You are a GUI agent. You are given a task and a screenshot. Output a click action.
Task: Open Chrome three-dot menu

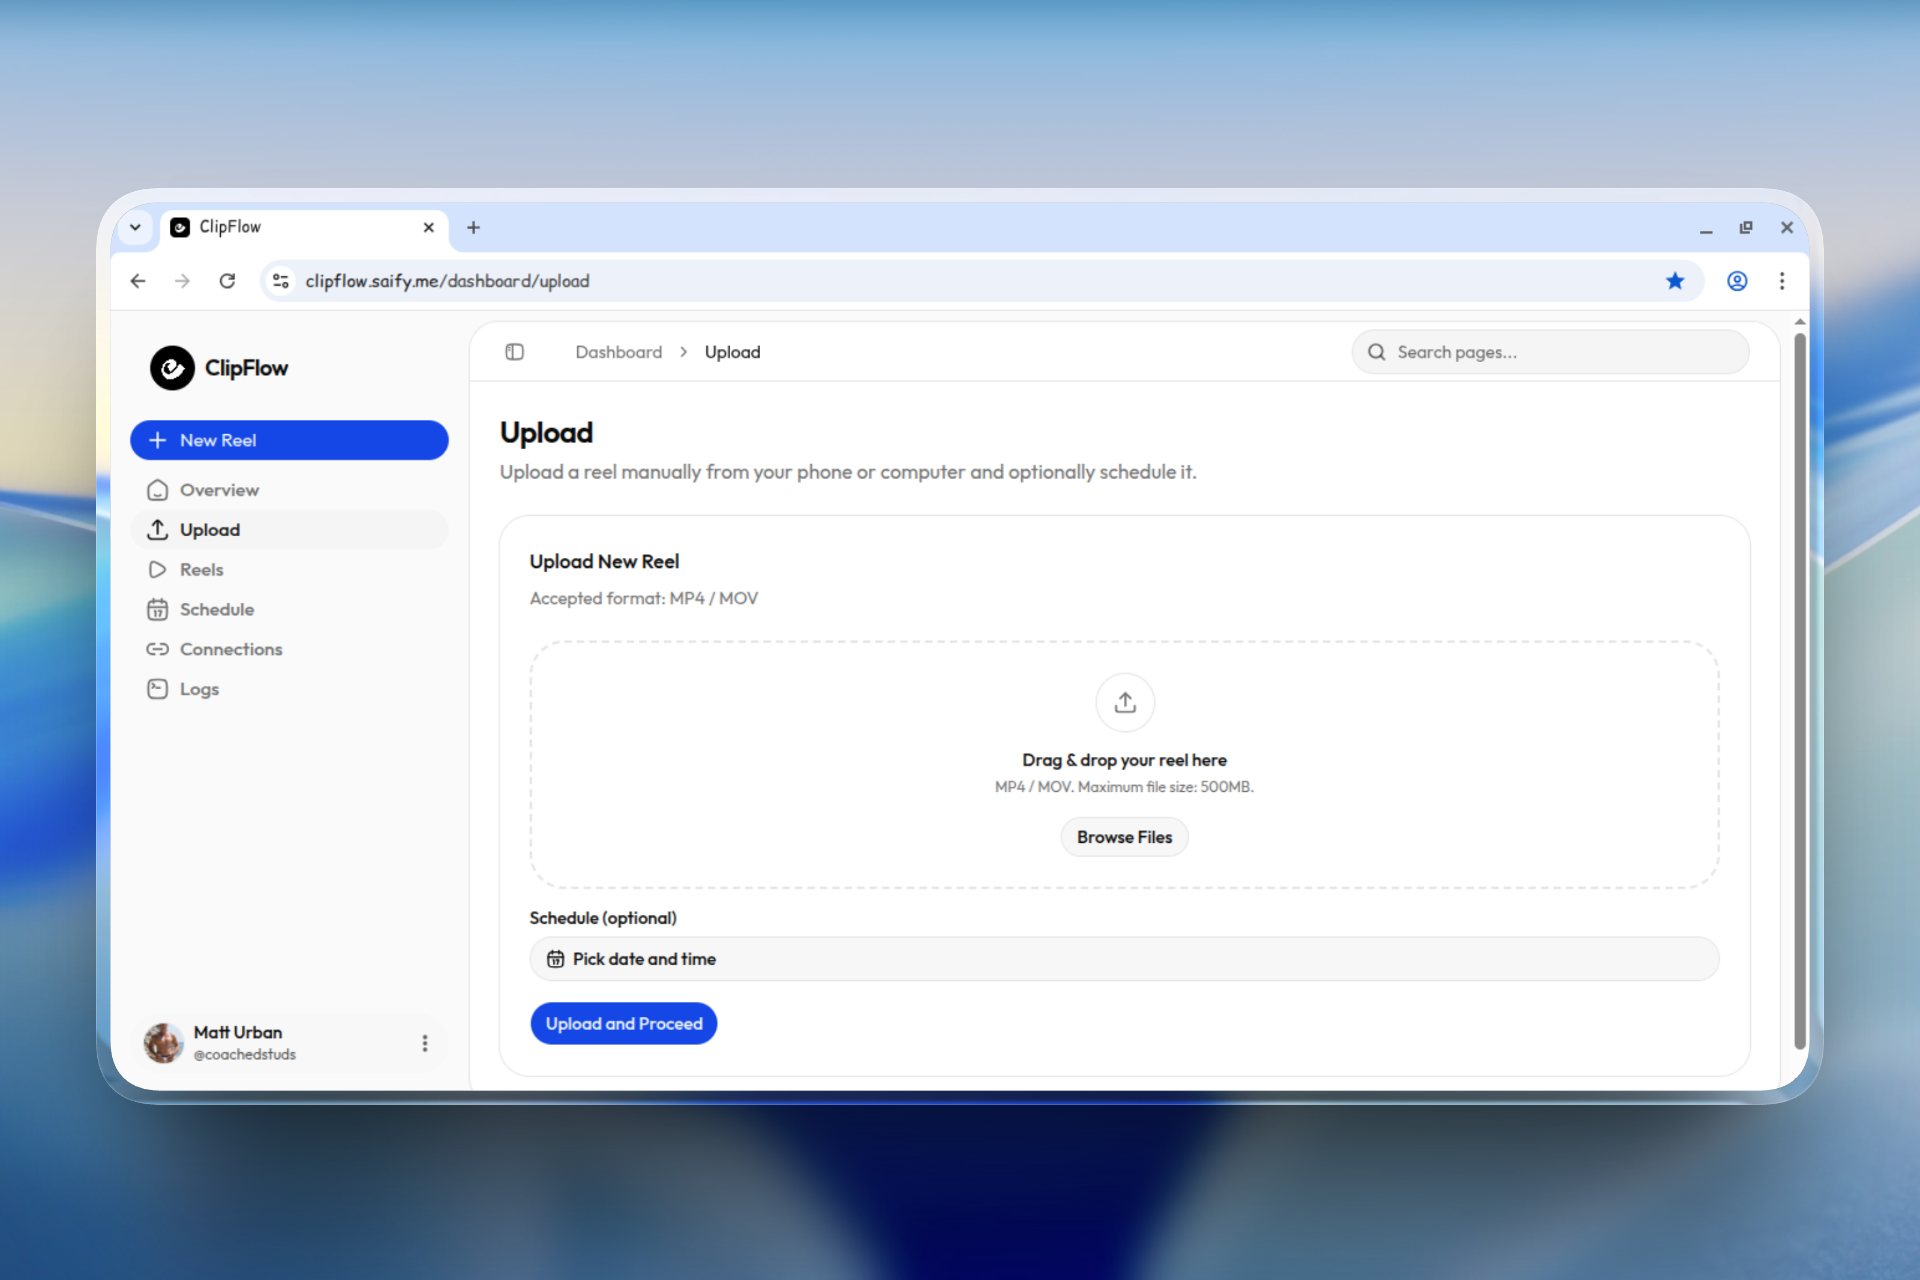(1782, 281)
